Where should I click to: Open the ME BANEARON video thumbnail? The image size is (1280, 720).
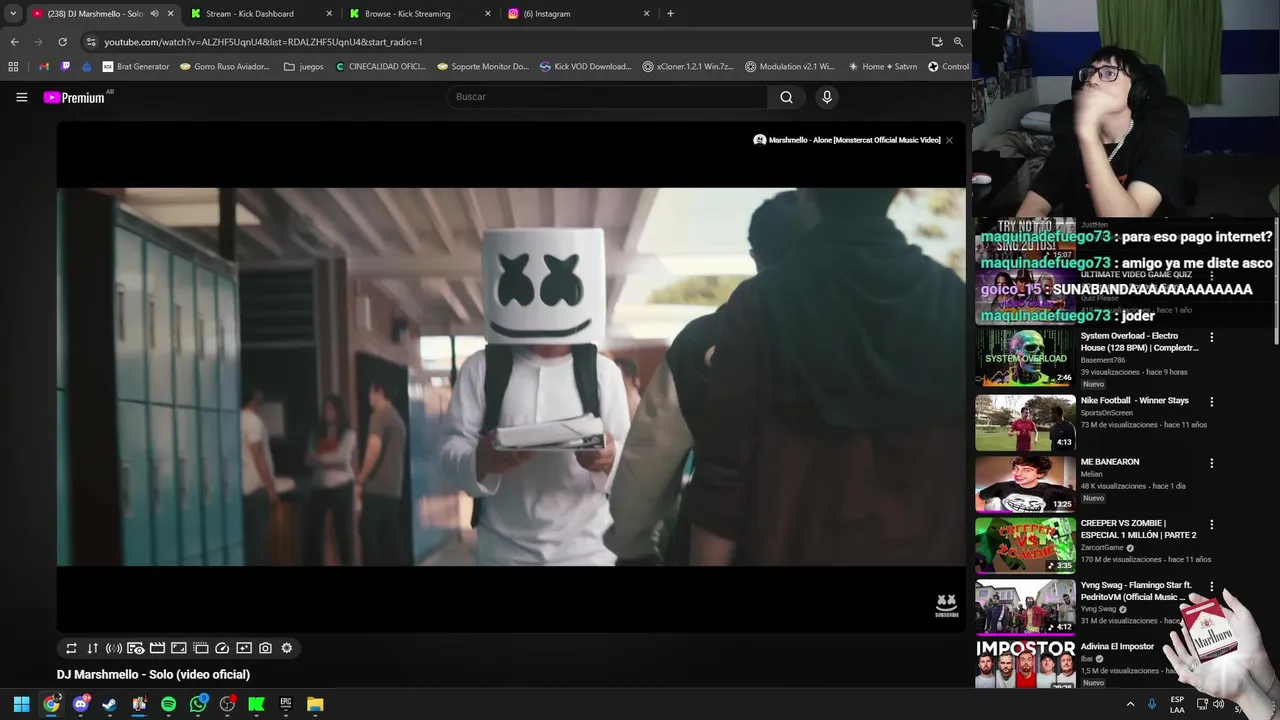click(x=1025, y=484)
